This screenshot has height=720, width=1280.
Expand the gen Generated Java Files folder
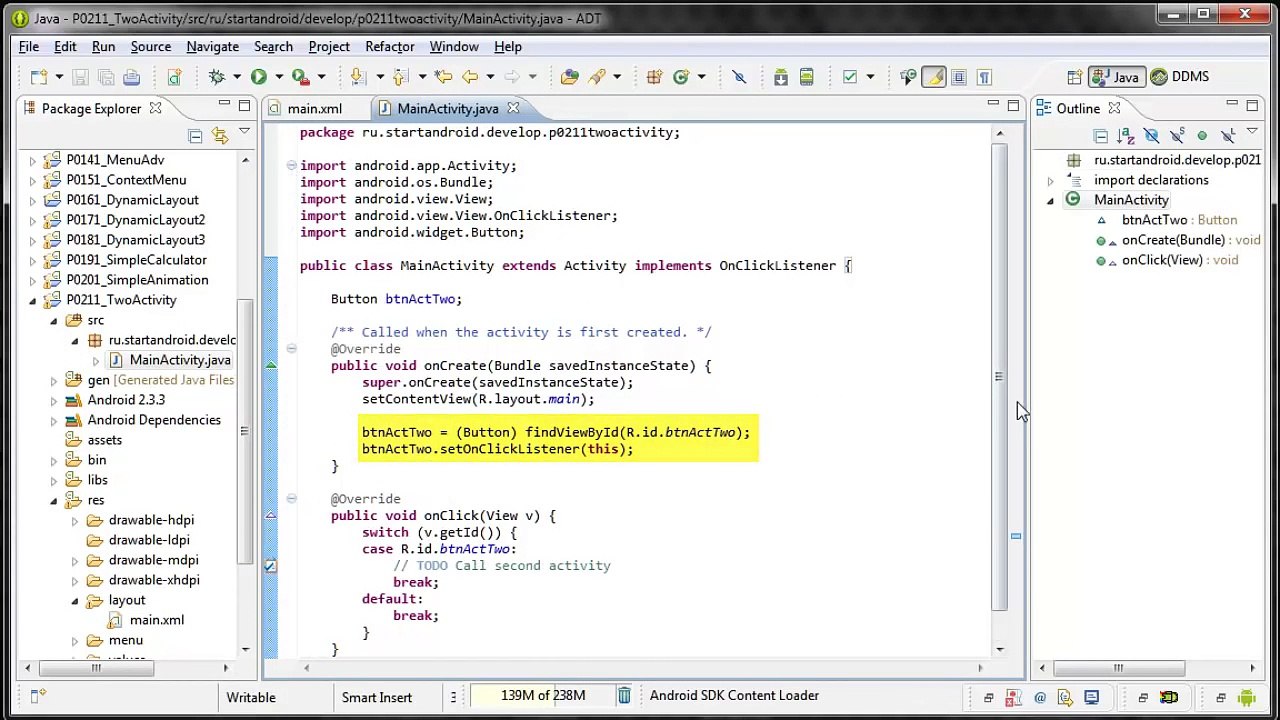click(54, 380)
